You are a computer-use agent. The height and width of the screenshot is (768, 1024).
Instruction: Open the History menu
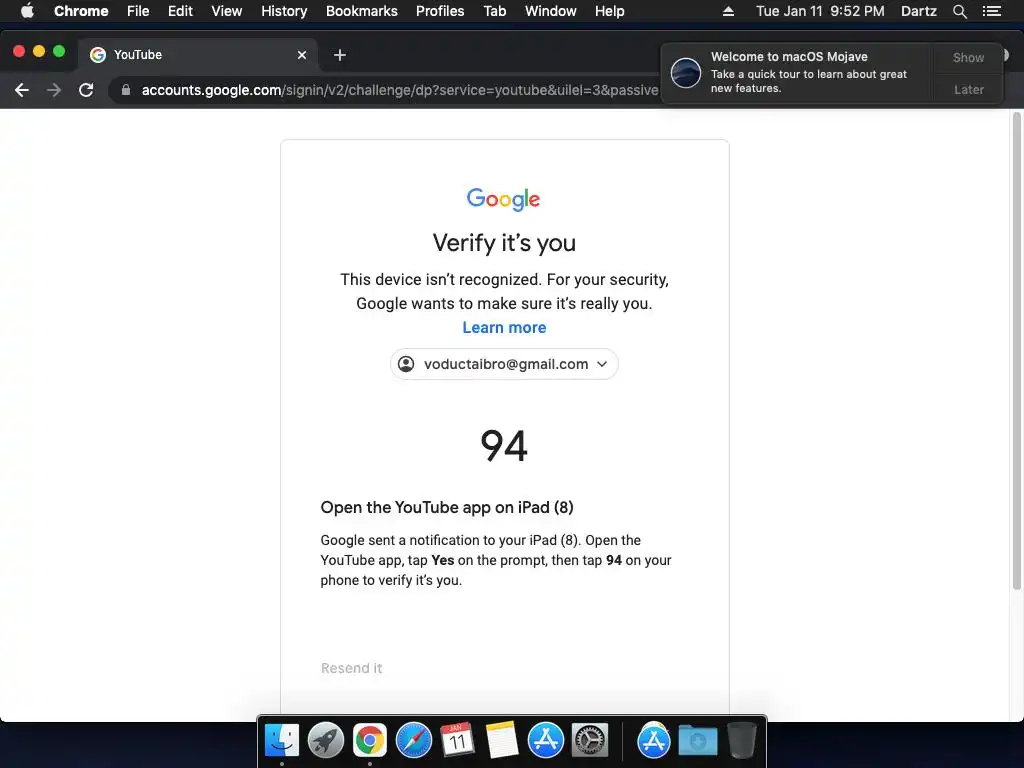tap(284, 11)
